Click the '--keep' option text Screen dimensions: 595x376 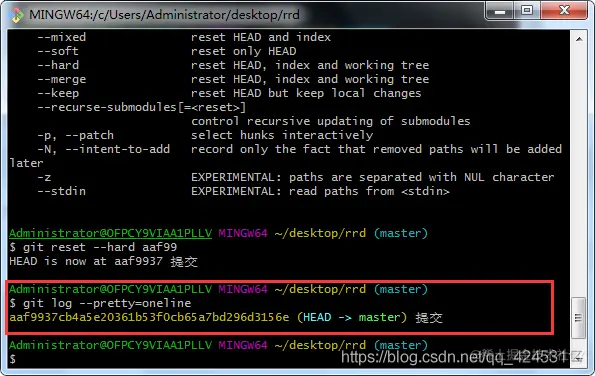(58, 93)
